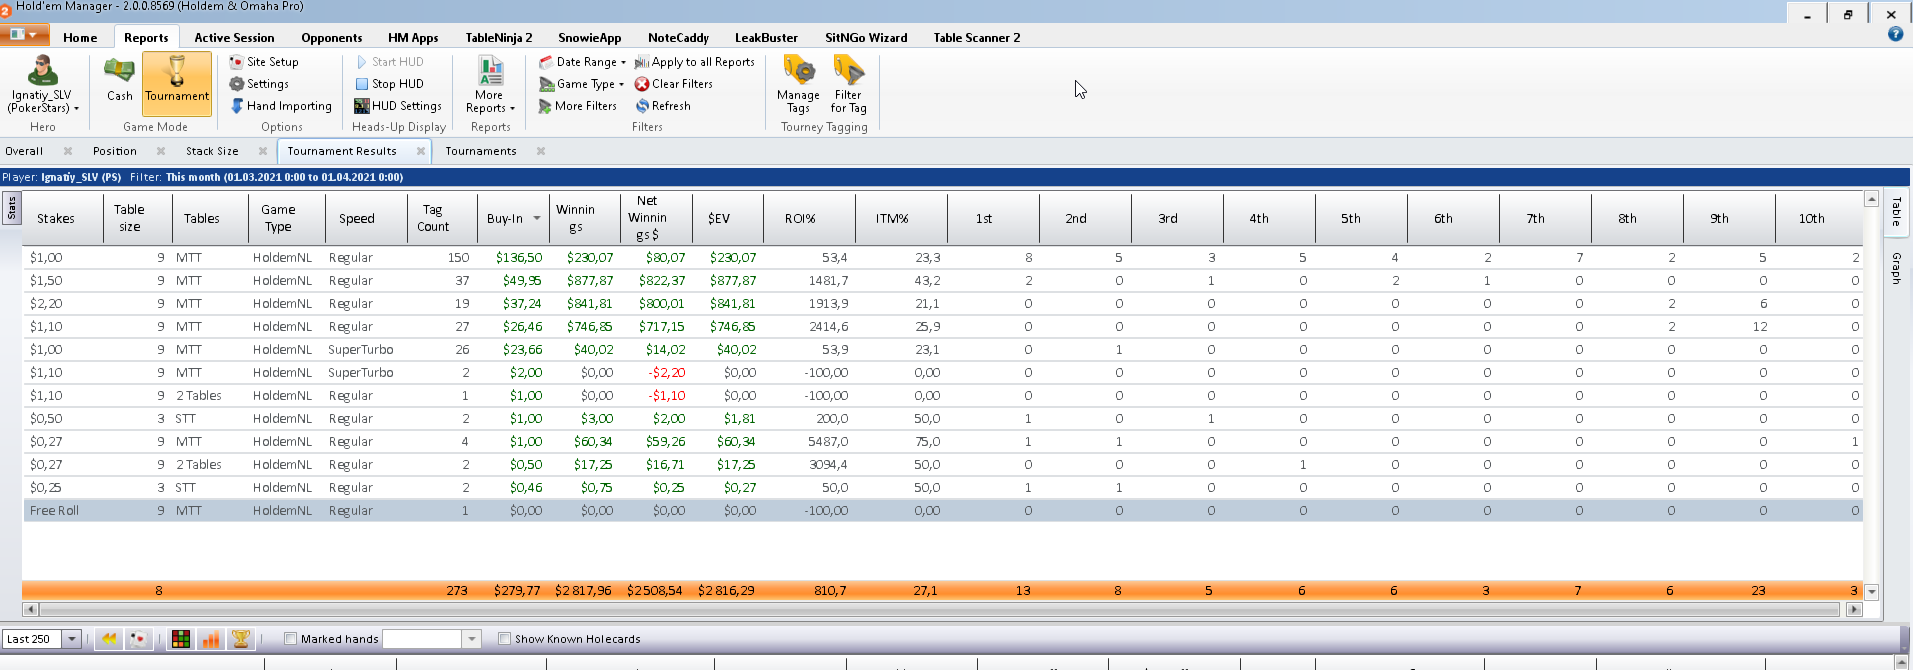The width and height of the screenshot is (1913, 670).
Task: Click the trophy icon in bottom toolbar
Action: point(241,639)
